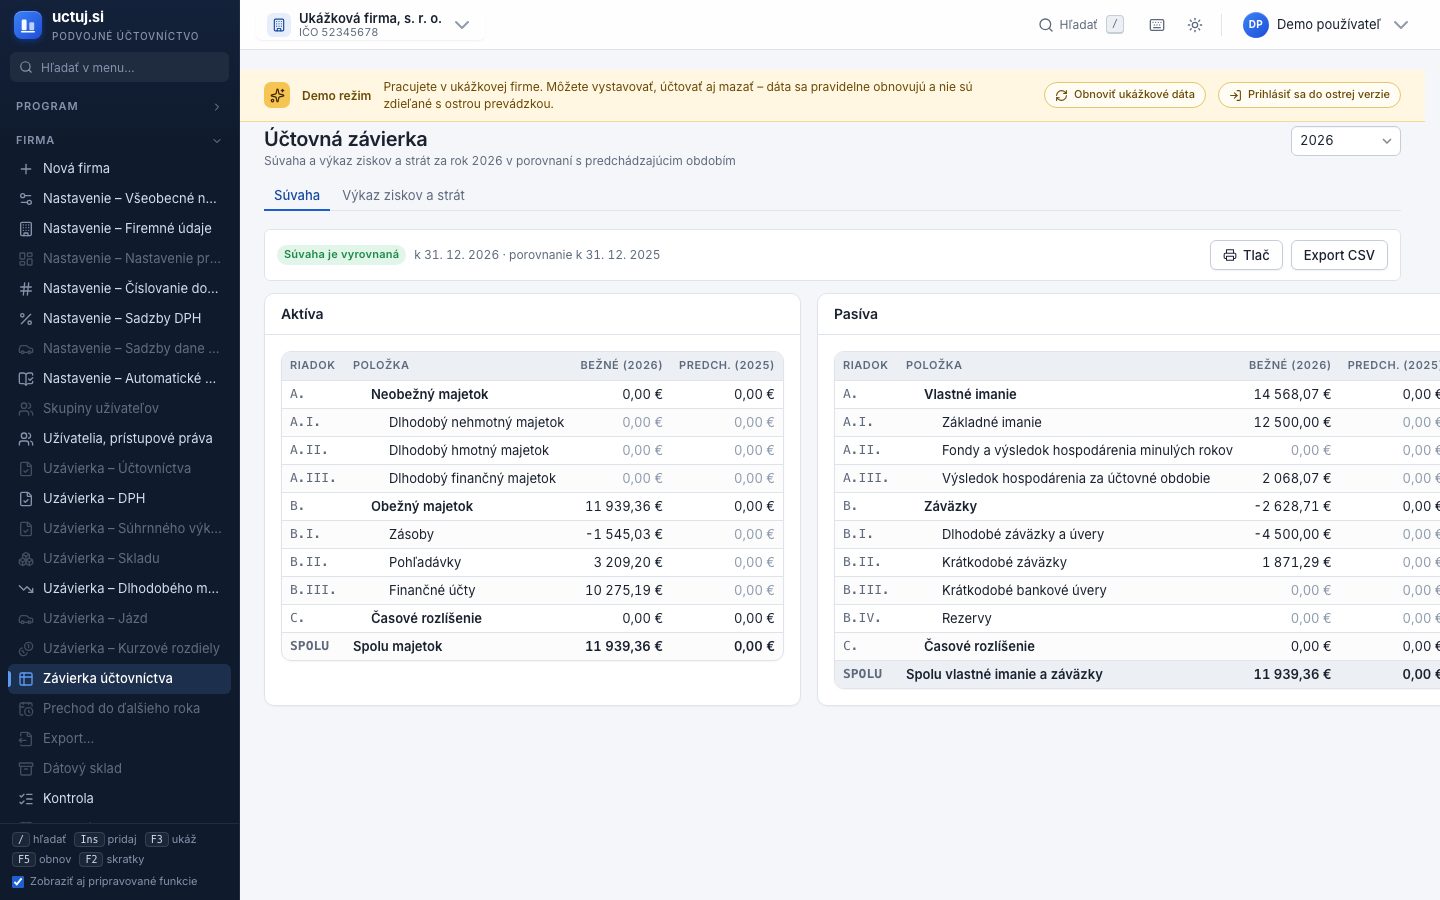Click the users icon for Užívatelia, prístupové práva

click(x=26, y=438)
